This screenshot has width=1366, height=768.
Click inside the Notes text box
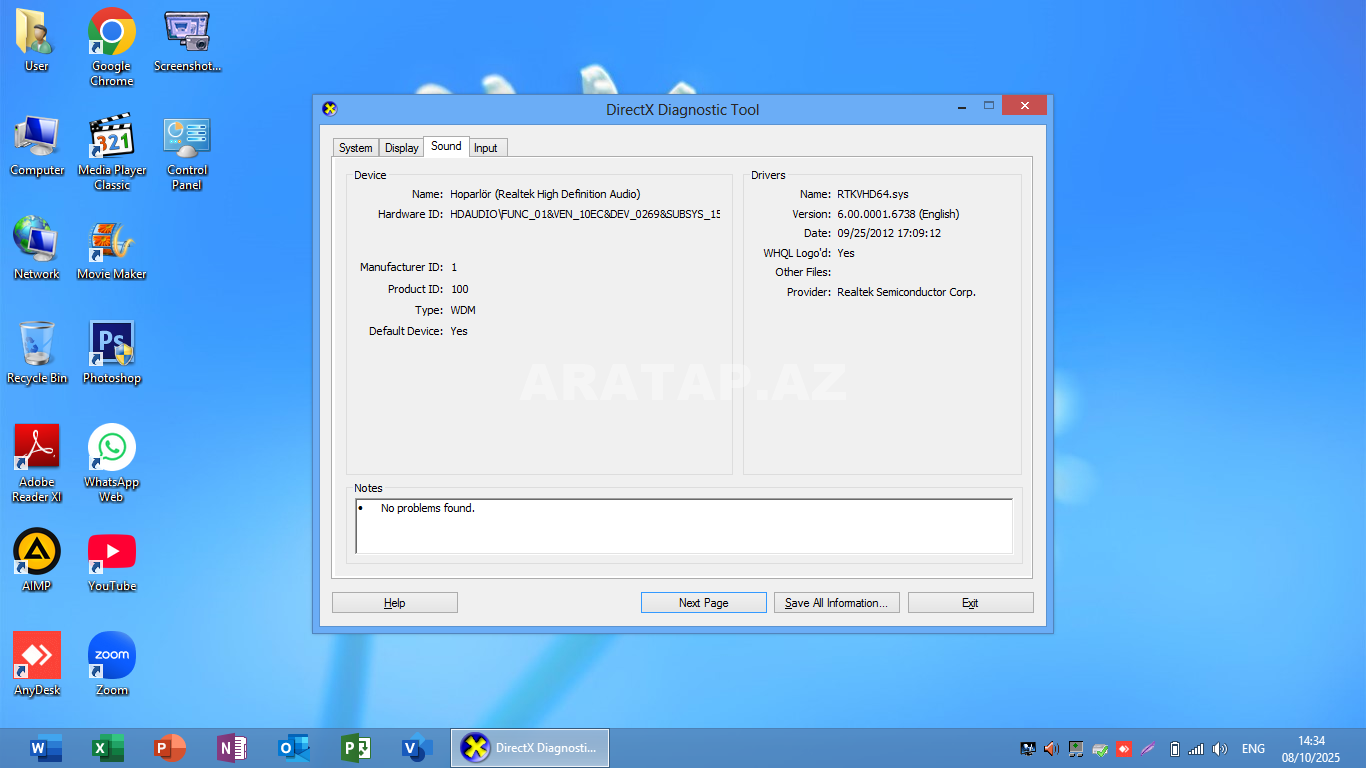click(684, 526)
